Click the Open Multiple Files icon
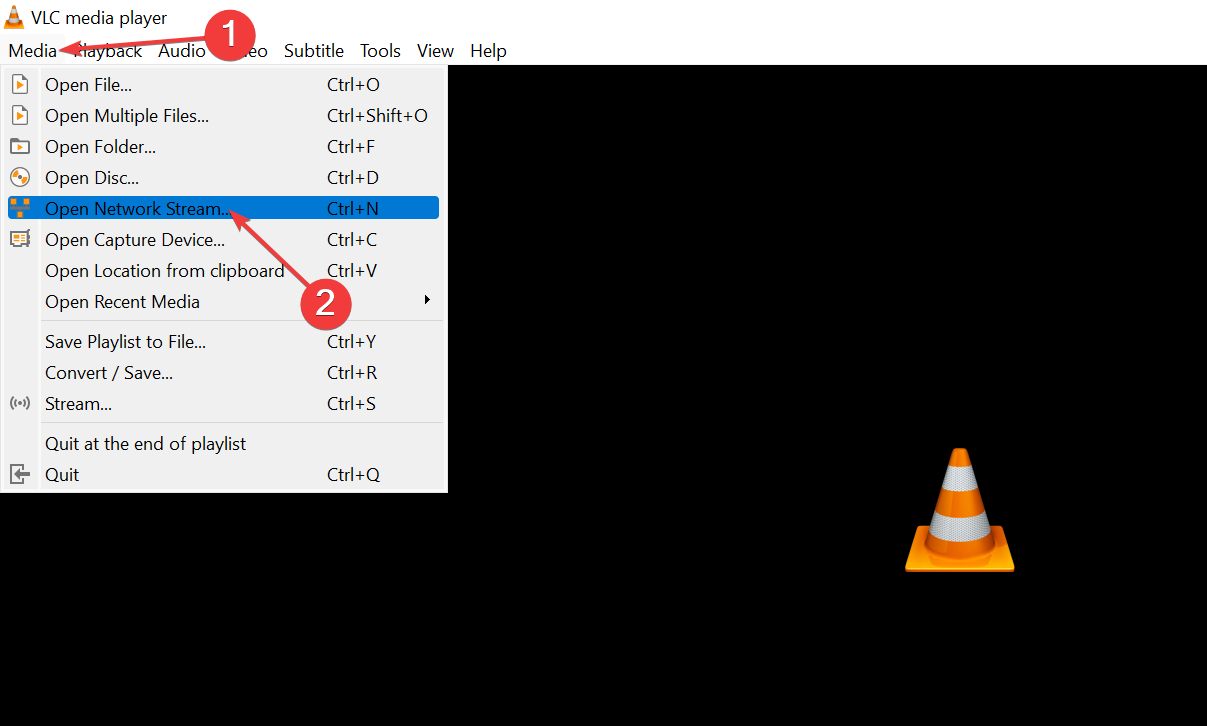The image size is (1207, 726). [20, 116]
